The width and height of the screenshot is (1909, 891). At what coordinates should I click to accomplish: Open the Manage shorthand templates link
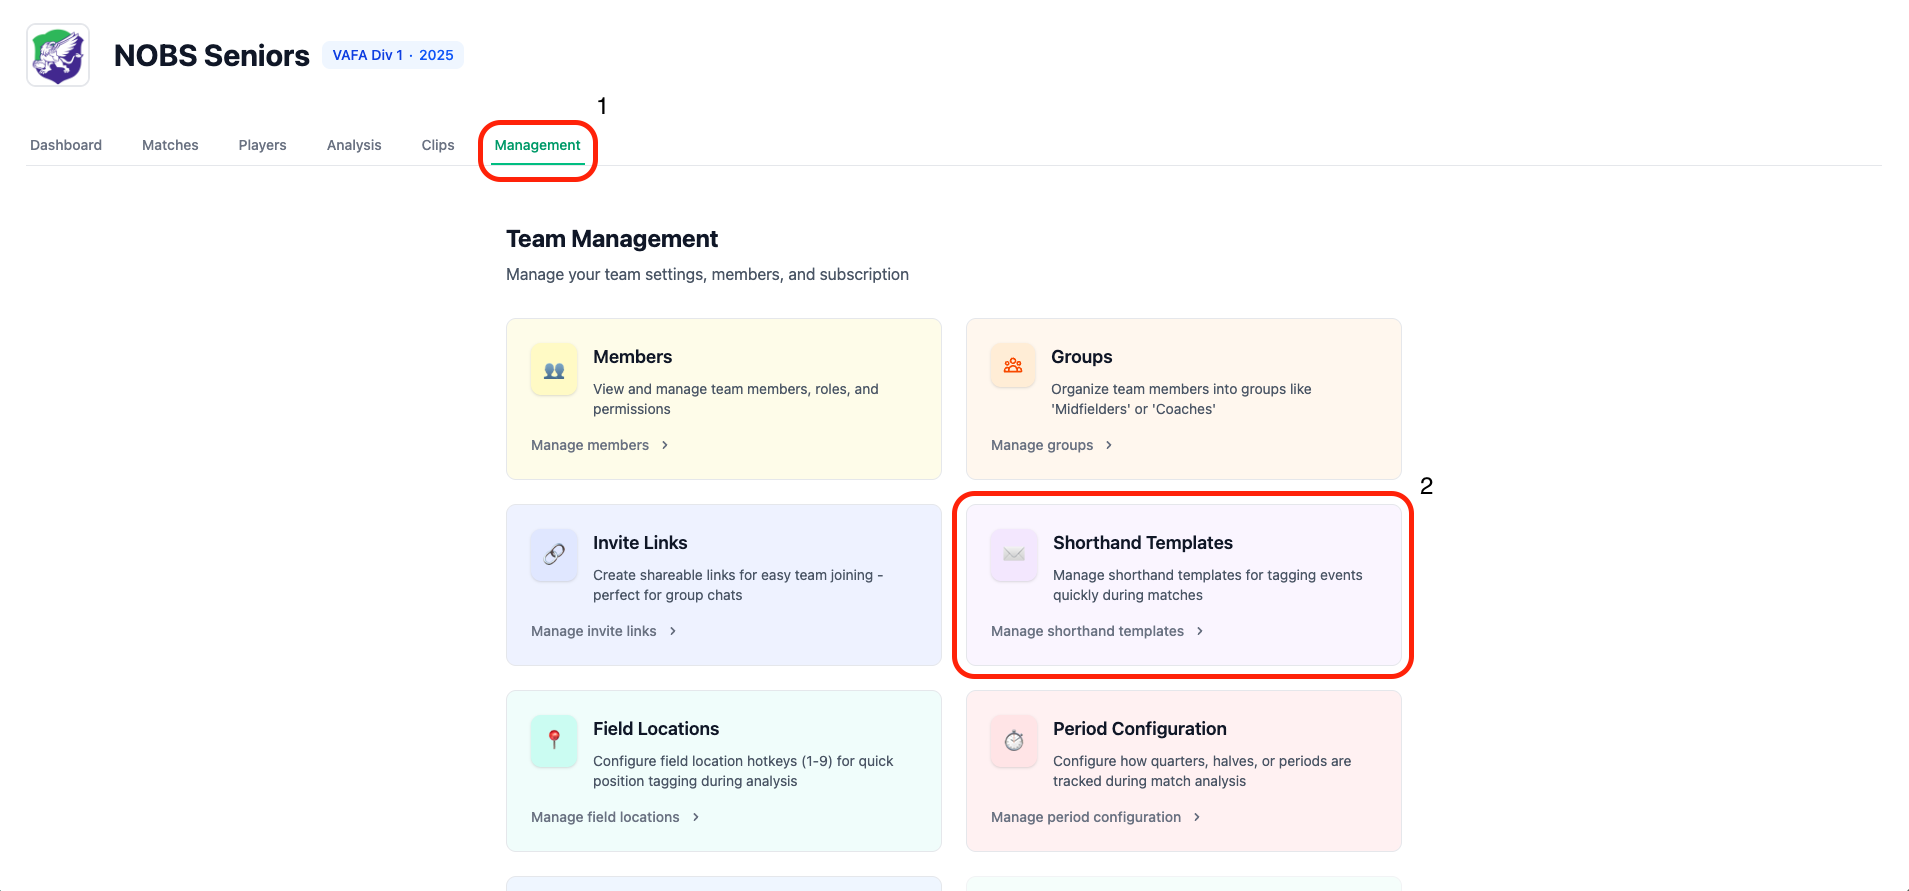point(1087,631)
